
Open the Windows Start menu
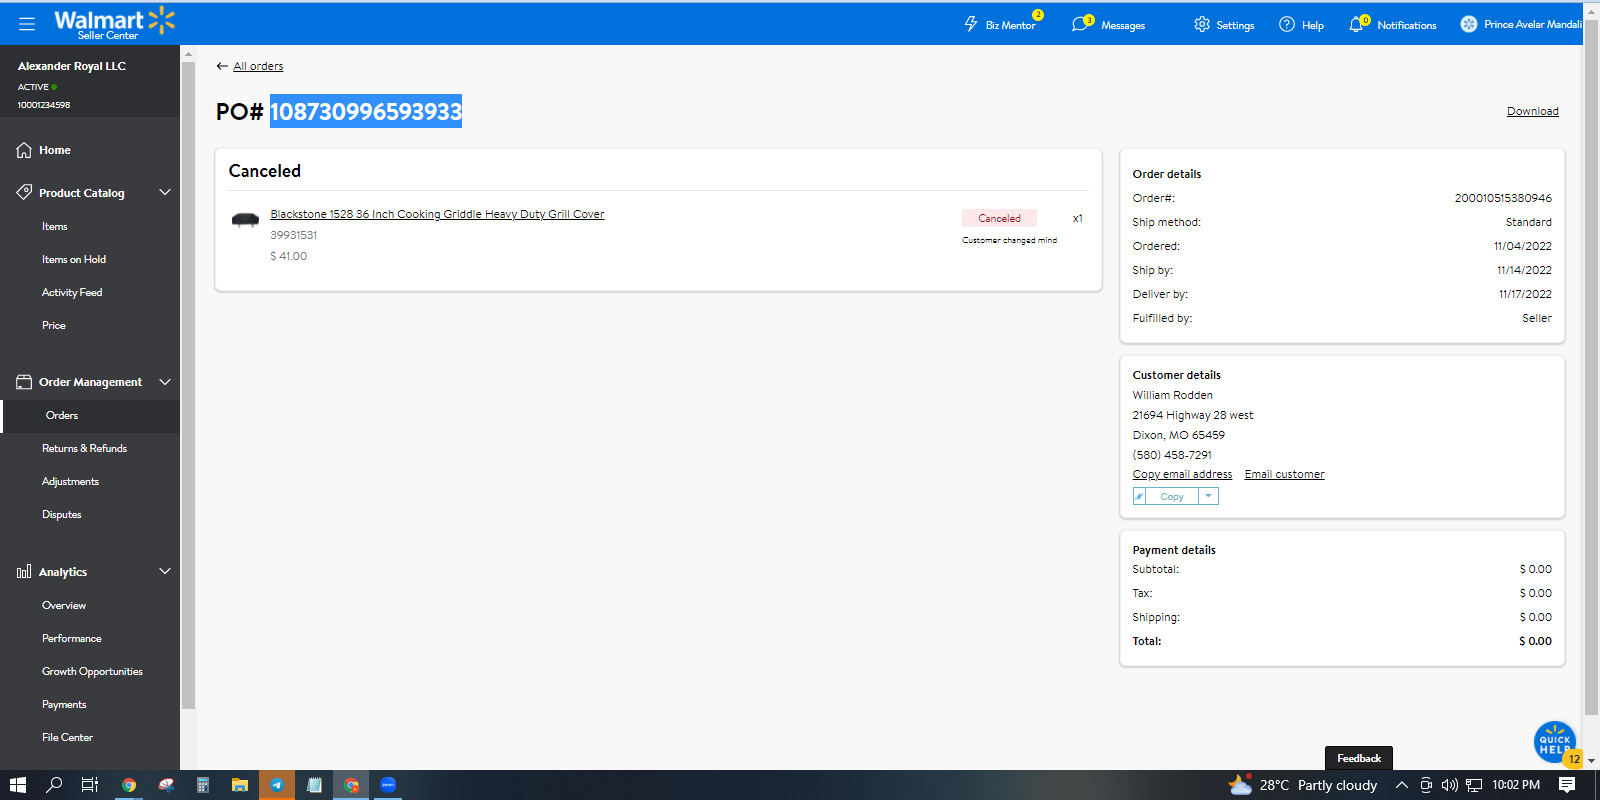tap(17, 785)
